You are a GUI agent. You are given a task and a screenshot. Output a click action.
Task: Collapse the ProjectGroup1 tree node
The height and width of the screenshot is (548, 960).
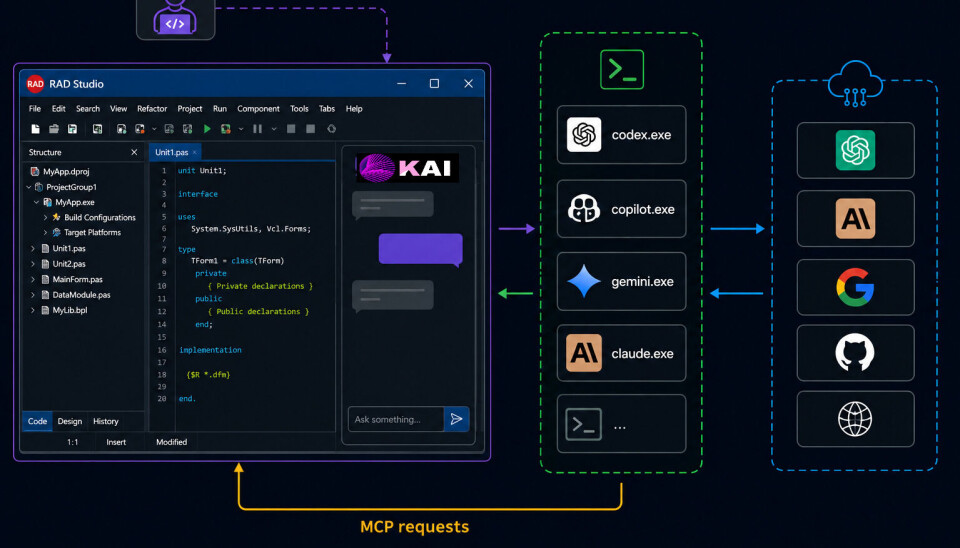[29, 187]
